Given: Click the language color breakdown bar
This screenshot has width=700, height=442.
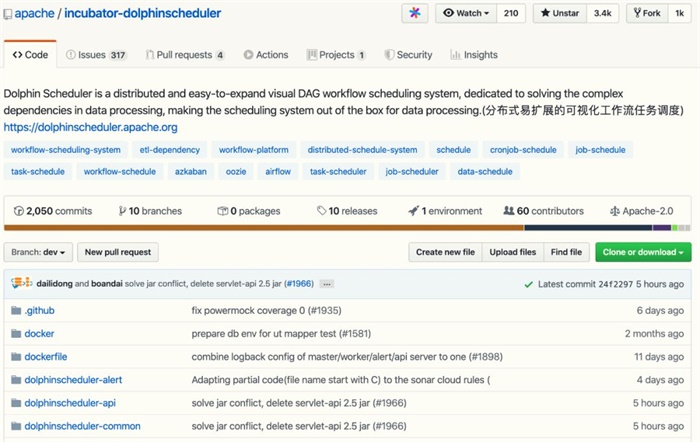Looking at the screenshot, I should (x=348, y=228).
